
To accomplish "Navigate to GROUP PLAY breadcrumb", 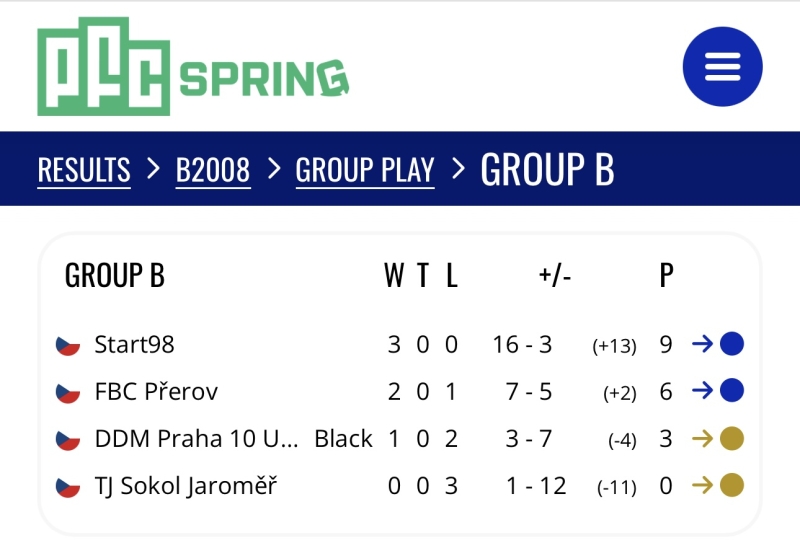I will (x=365, y=170).
